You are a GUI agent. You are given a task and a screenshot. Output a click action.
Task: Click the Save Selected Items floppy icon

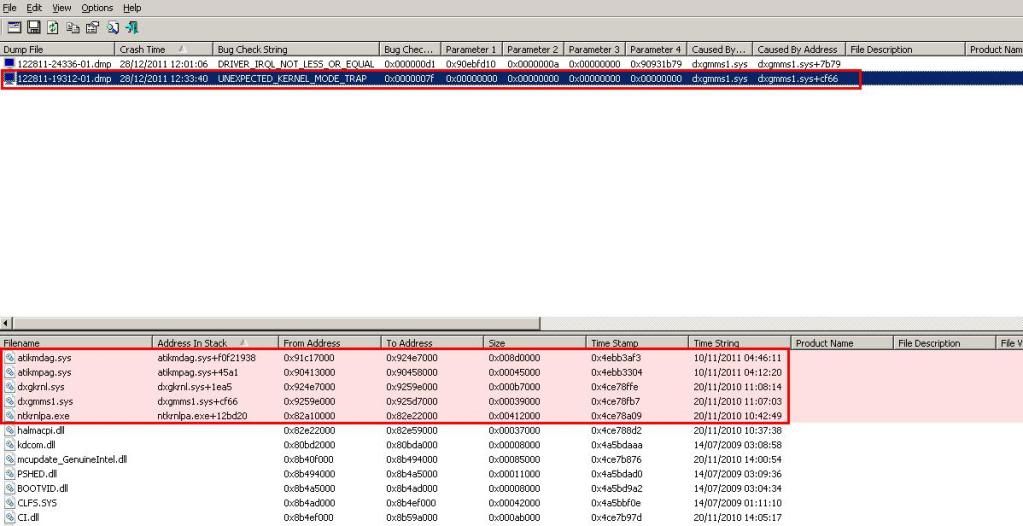click(x=33, y=28)
